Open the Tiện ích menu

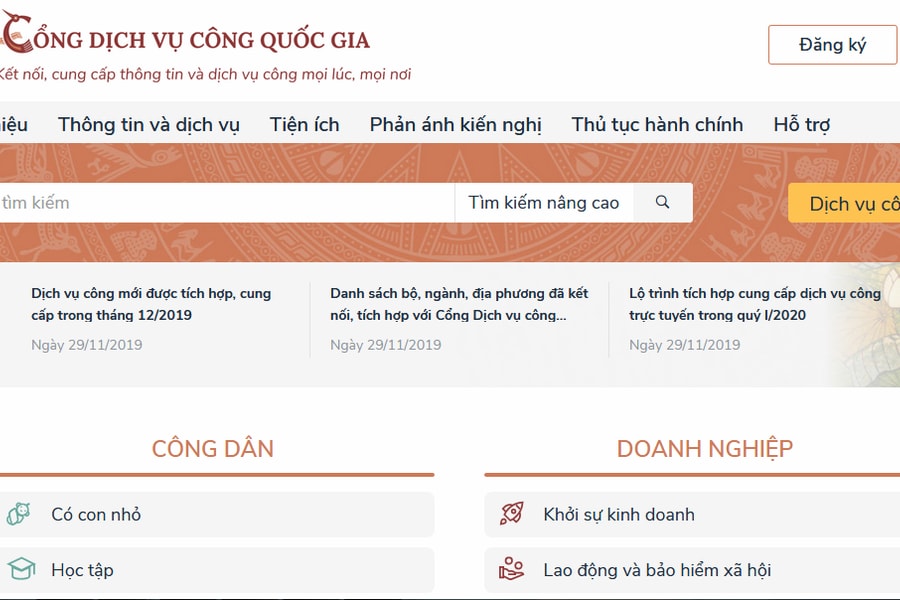pos(304,125)
